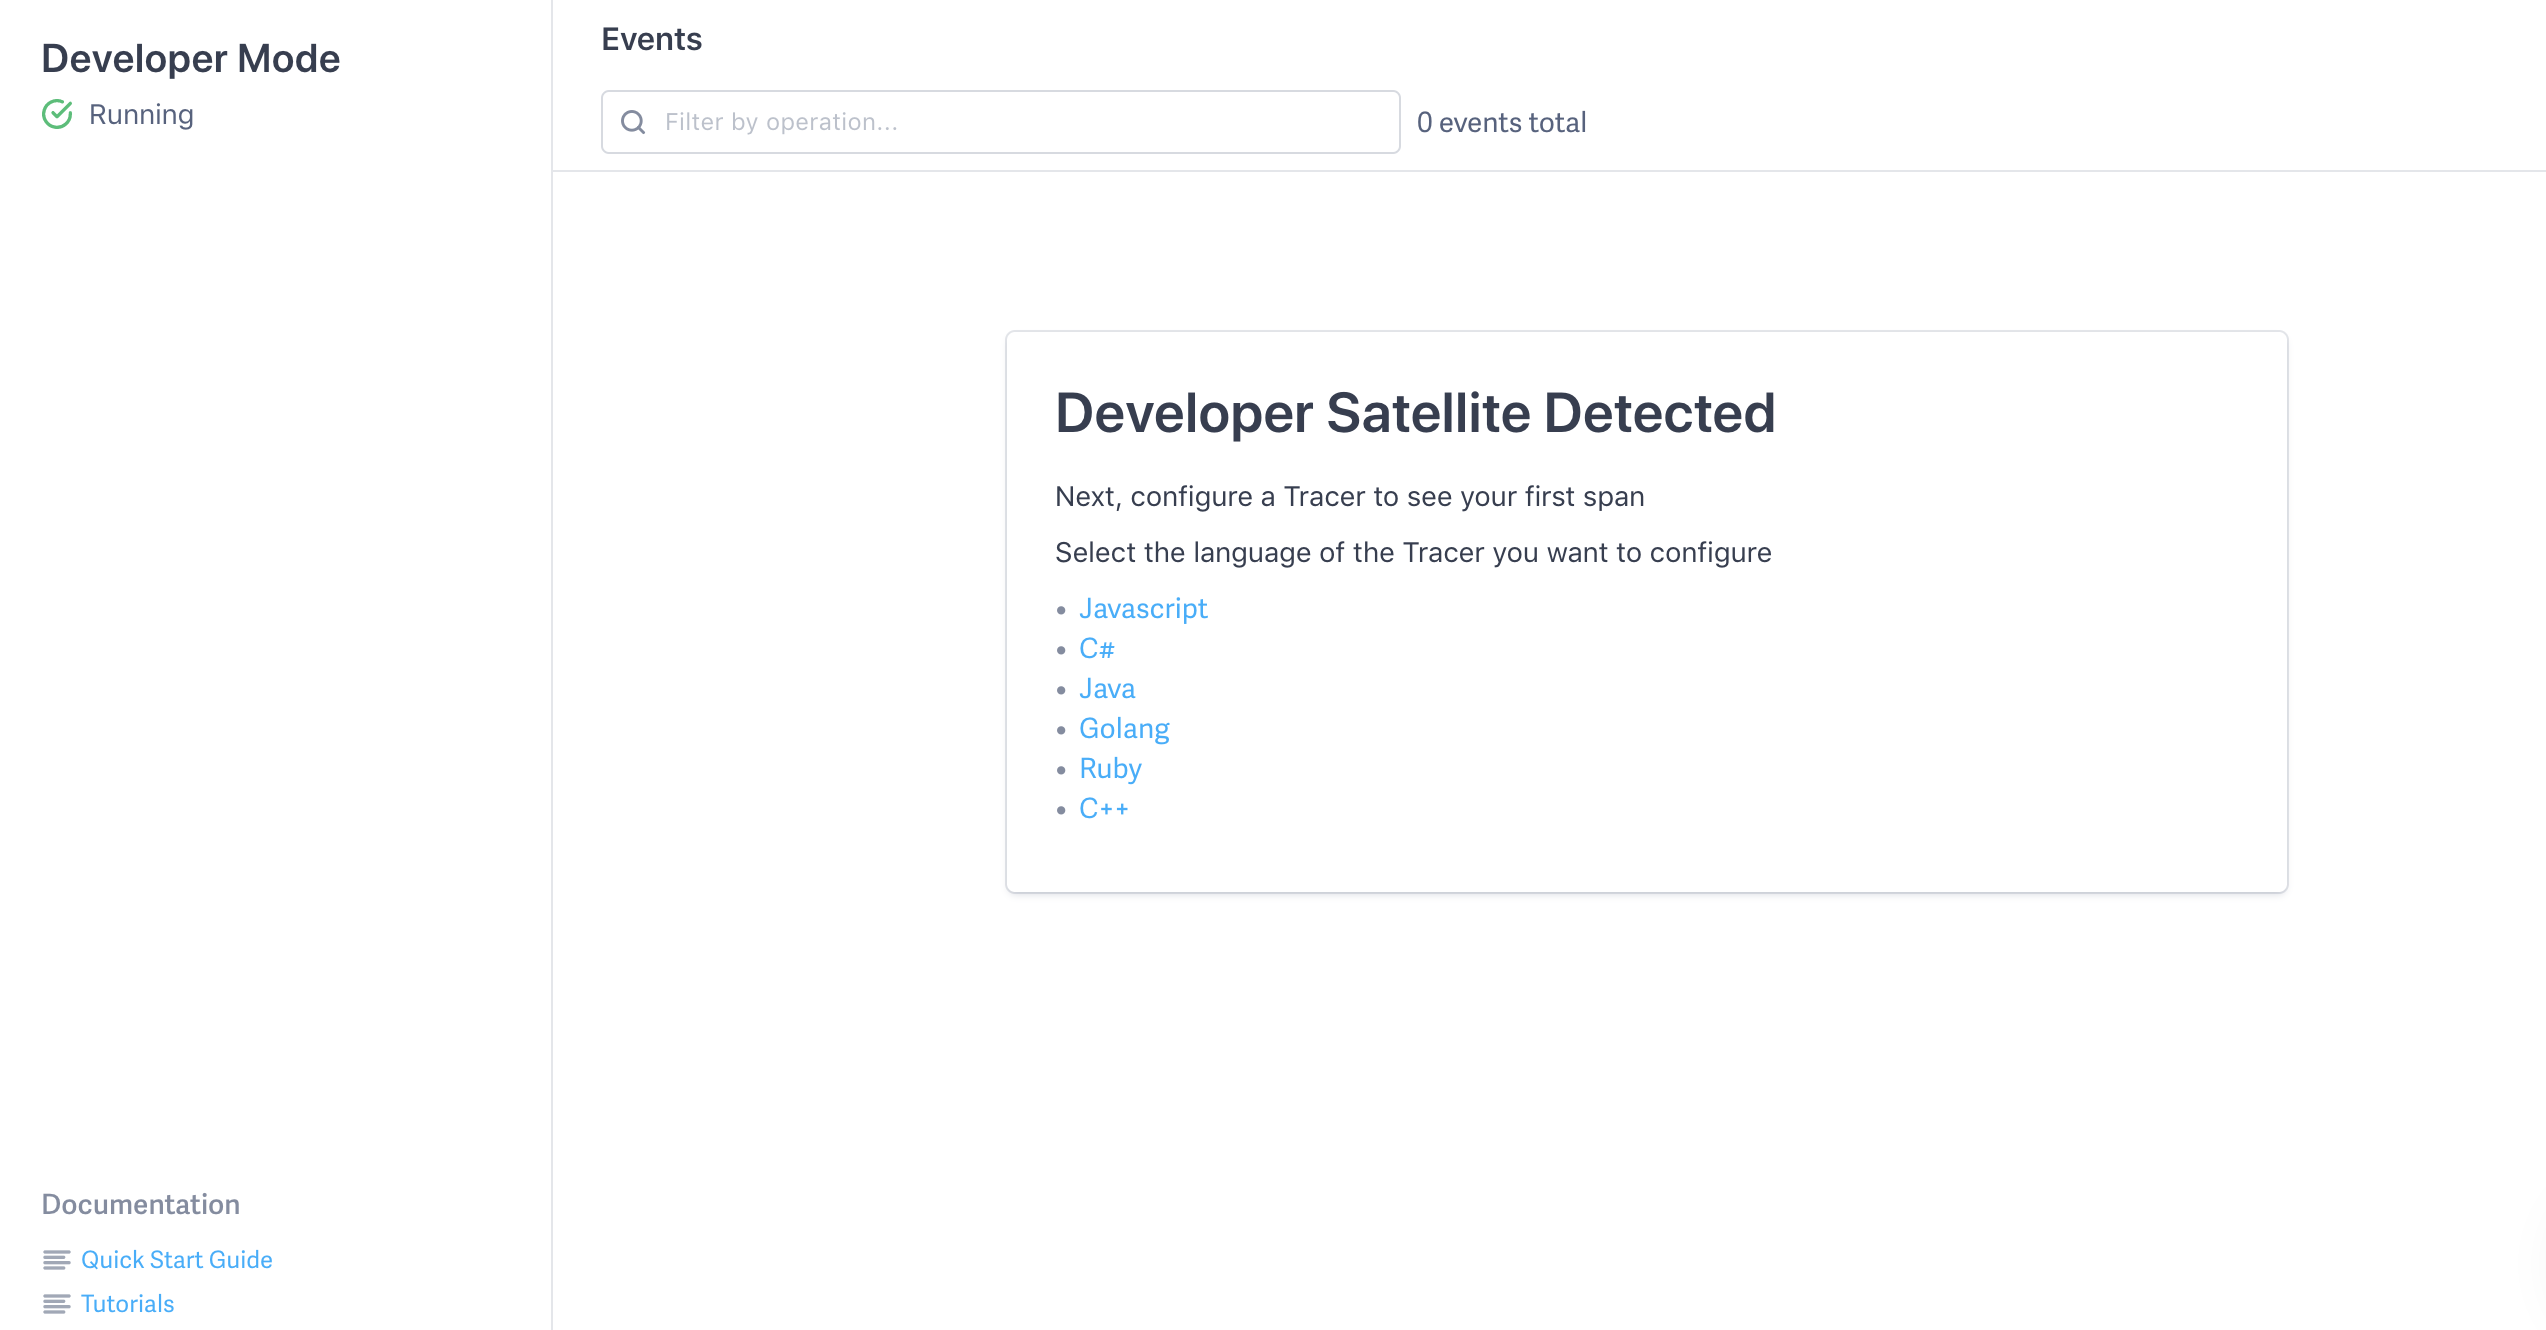The image size is (2546, 1330).
Task: Click the Events heading
Action: tap(651, 39)
